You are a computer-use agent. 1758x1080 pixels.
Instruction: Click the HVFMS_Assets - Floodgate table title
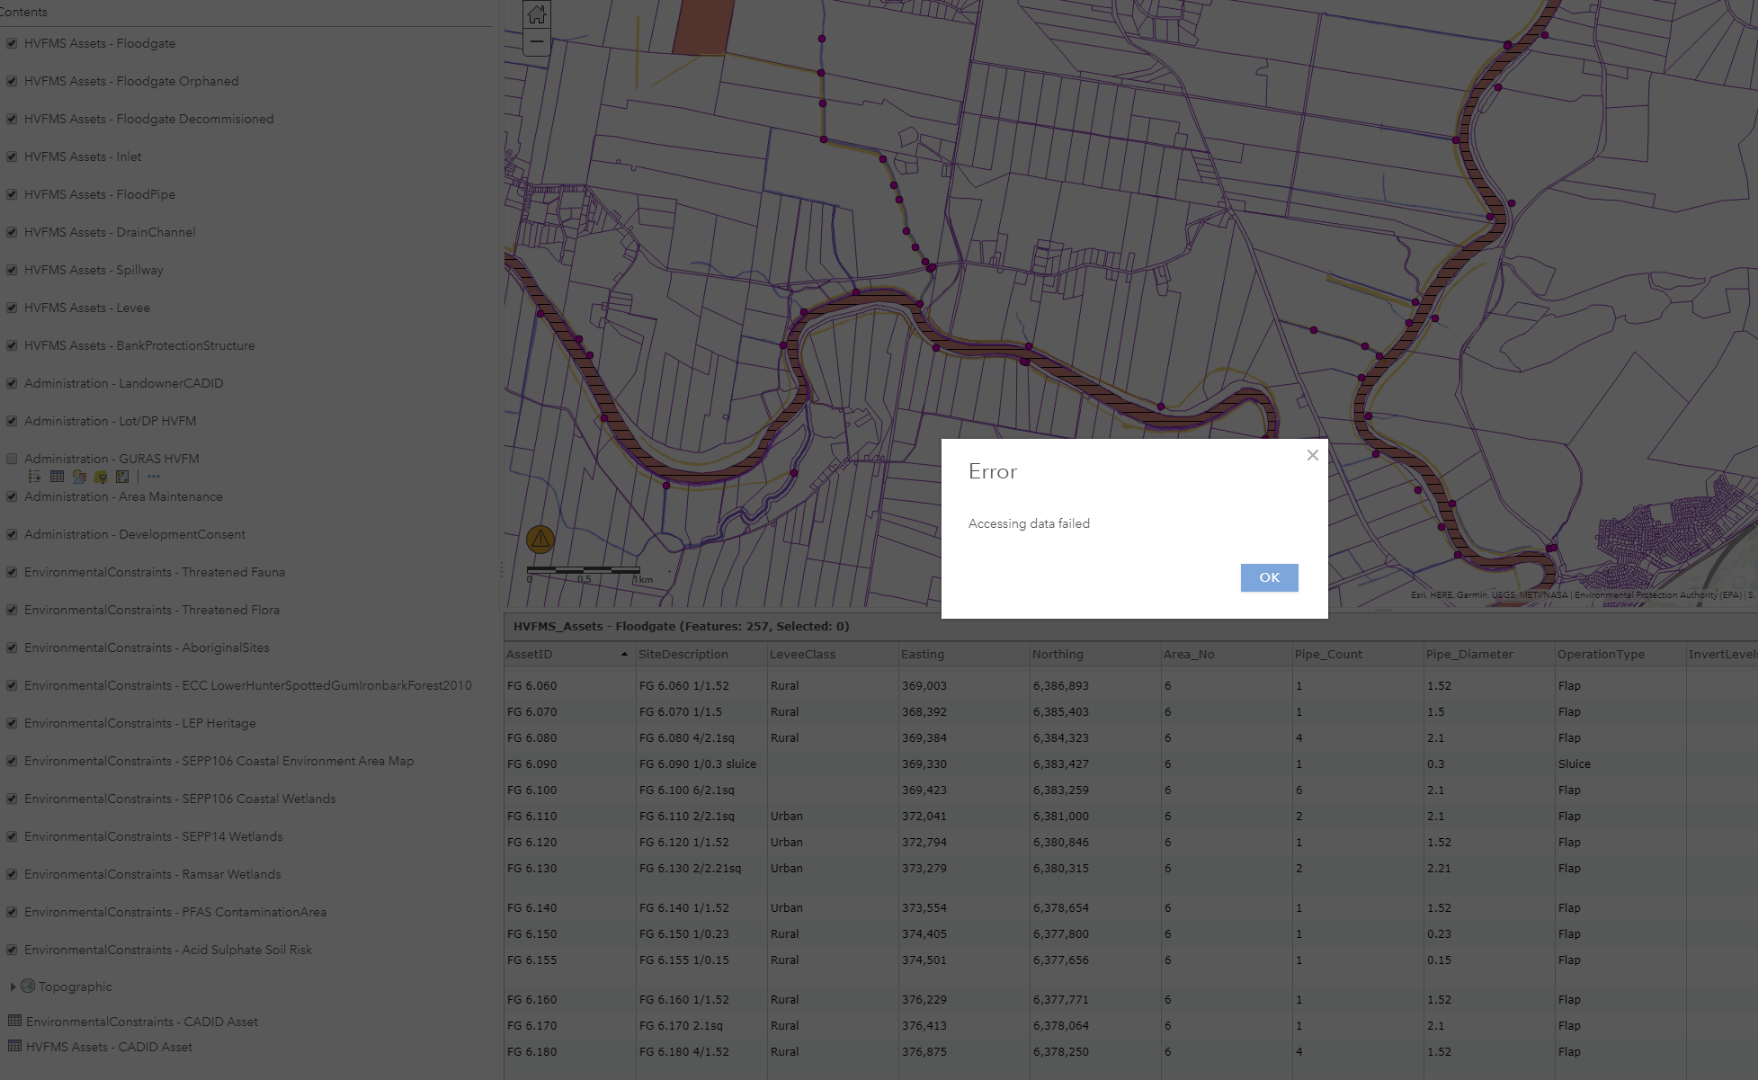(681, 626)
